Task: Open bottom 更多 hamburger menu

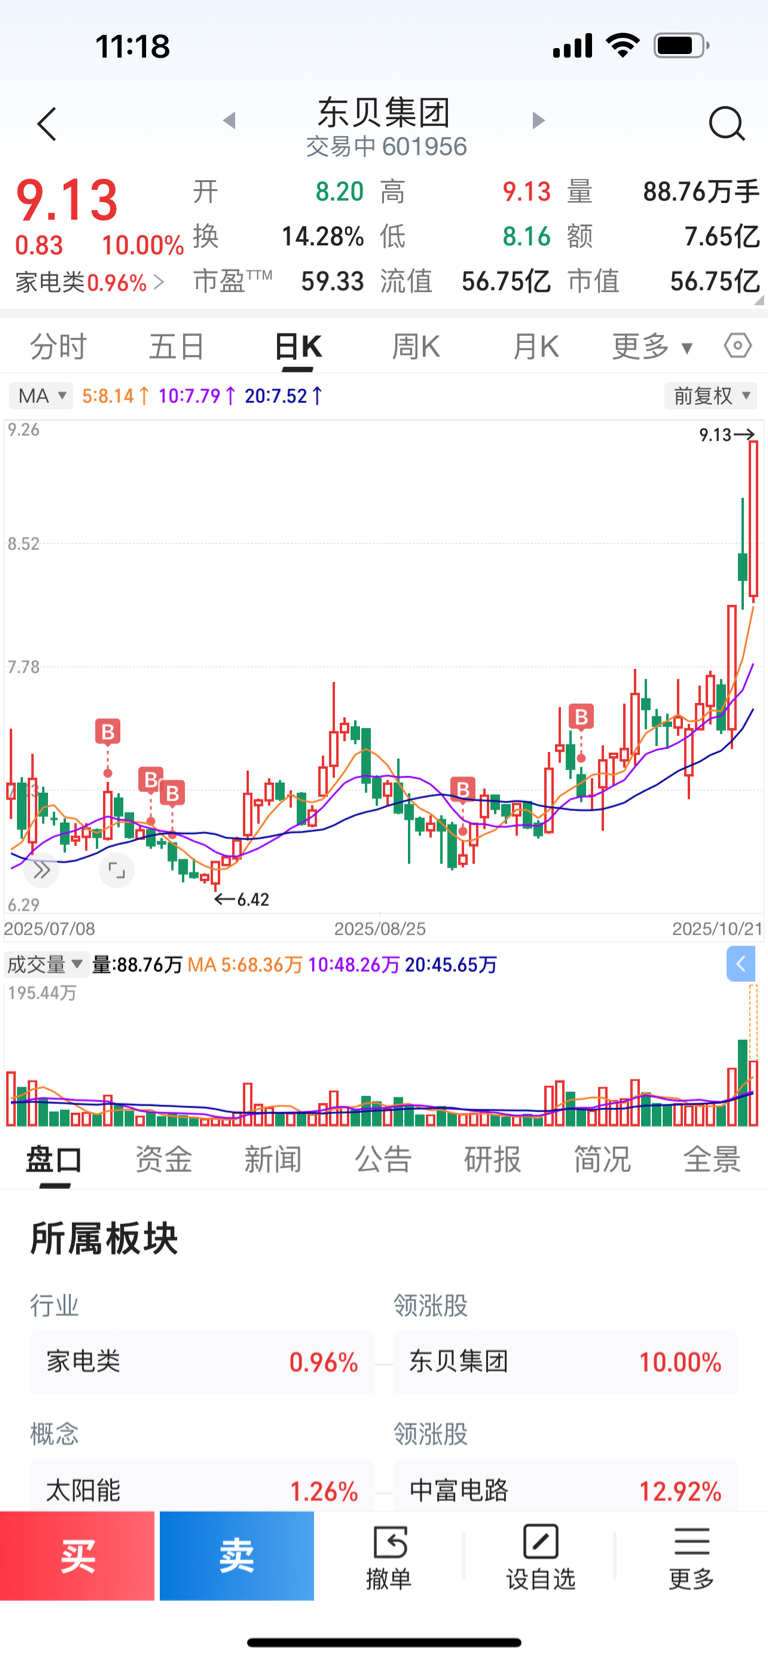Action: point(691,1557)
